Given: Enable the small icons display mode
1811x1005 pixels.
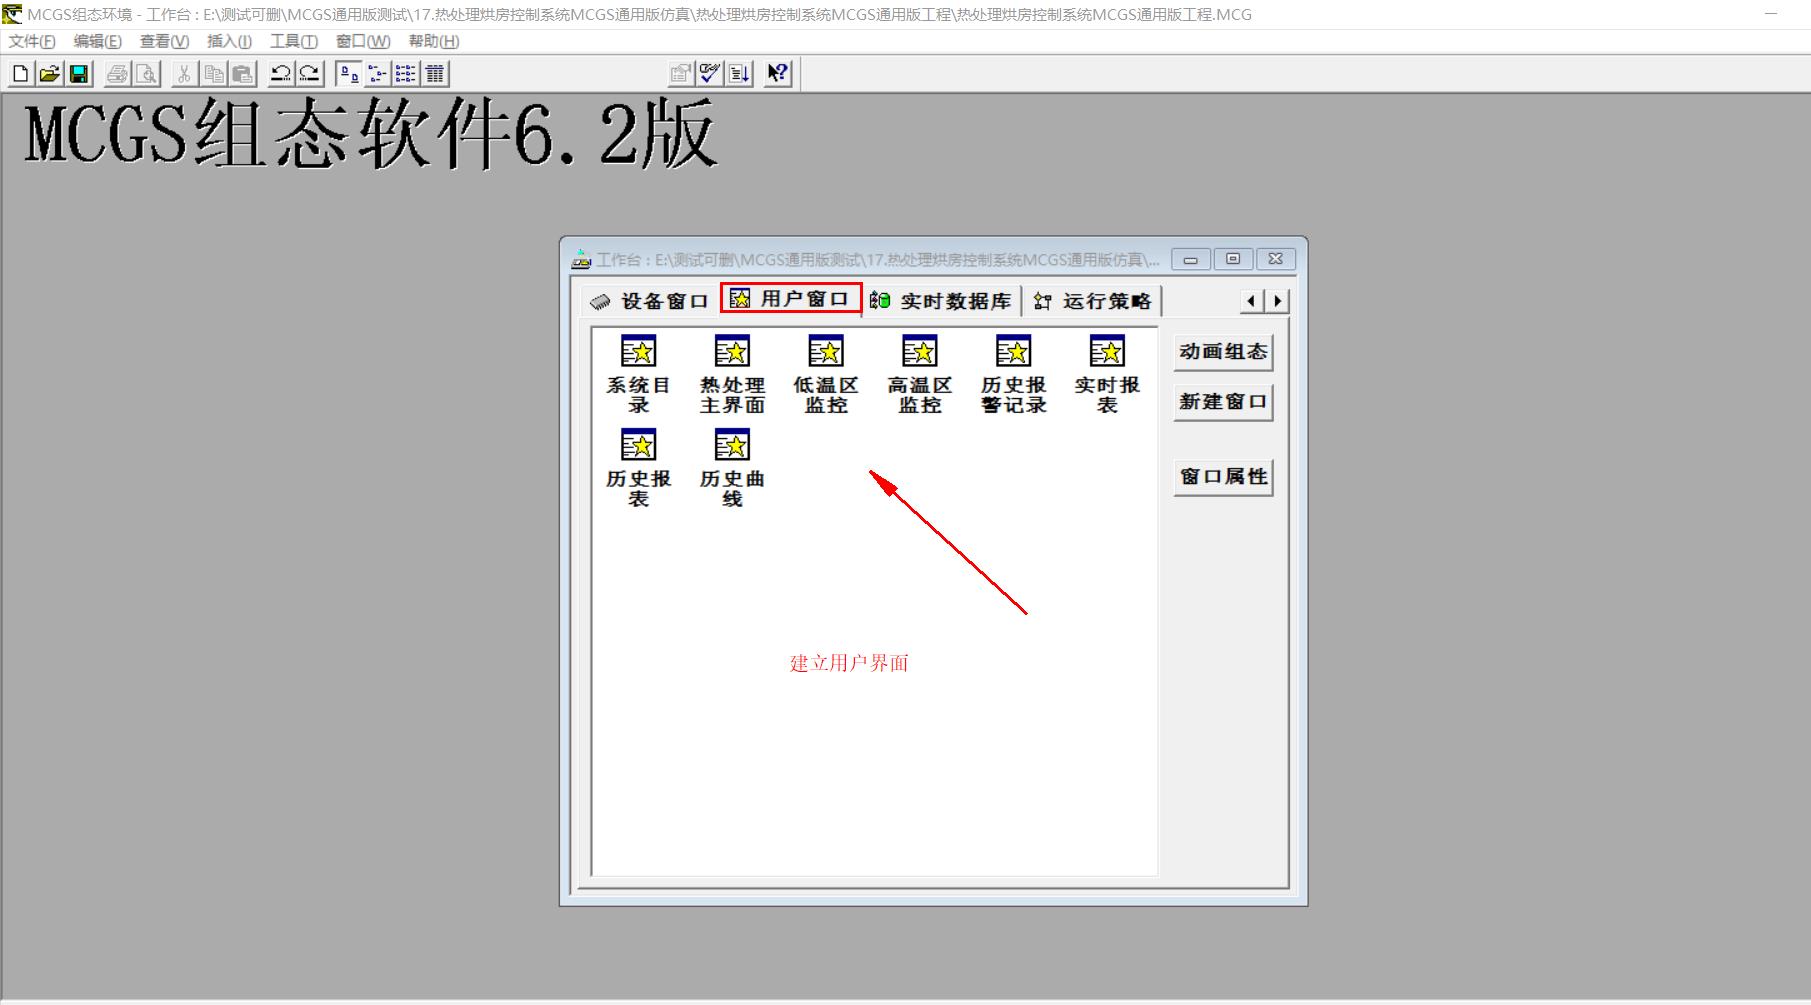Looking at the screenshot, I should [x=378, y=73].
